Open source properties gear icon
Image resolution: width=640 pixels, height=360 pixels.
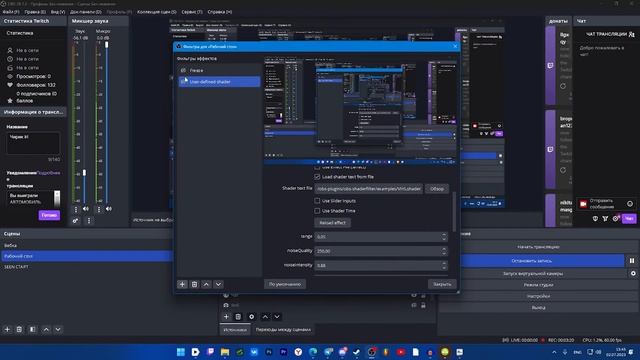coord(251,316)
